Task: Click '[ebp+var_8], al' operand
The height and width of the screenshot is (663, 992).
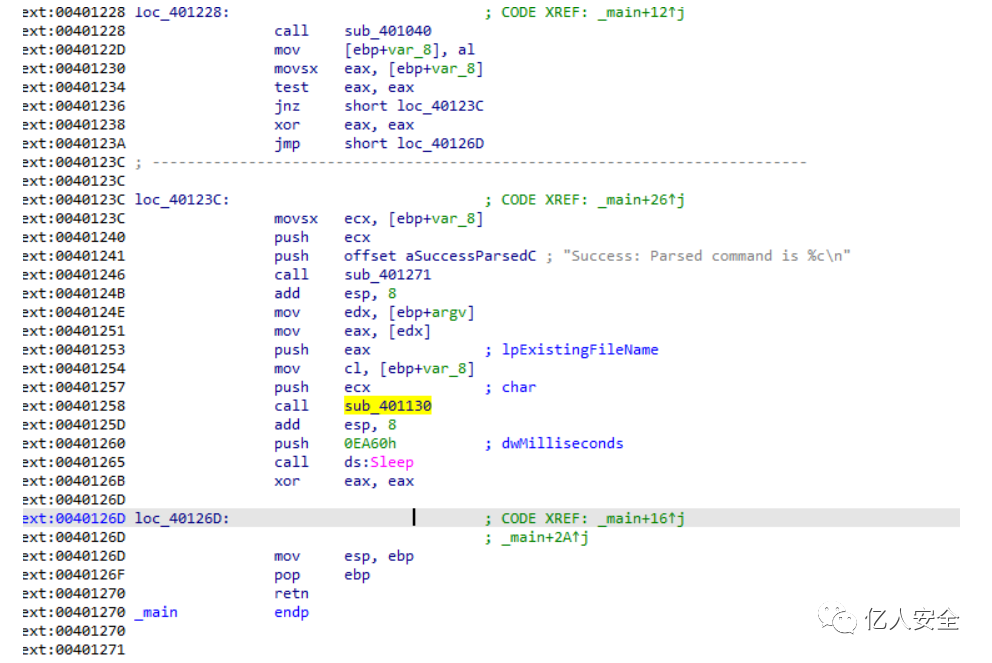Action: tap(409, 49)
